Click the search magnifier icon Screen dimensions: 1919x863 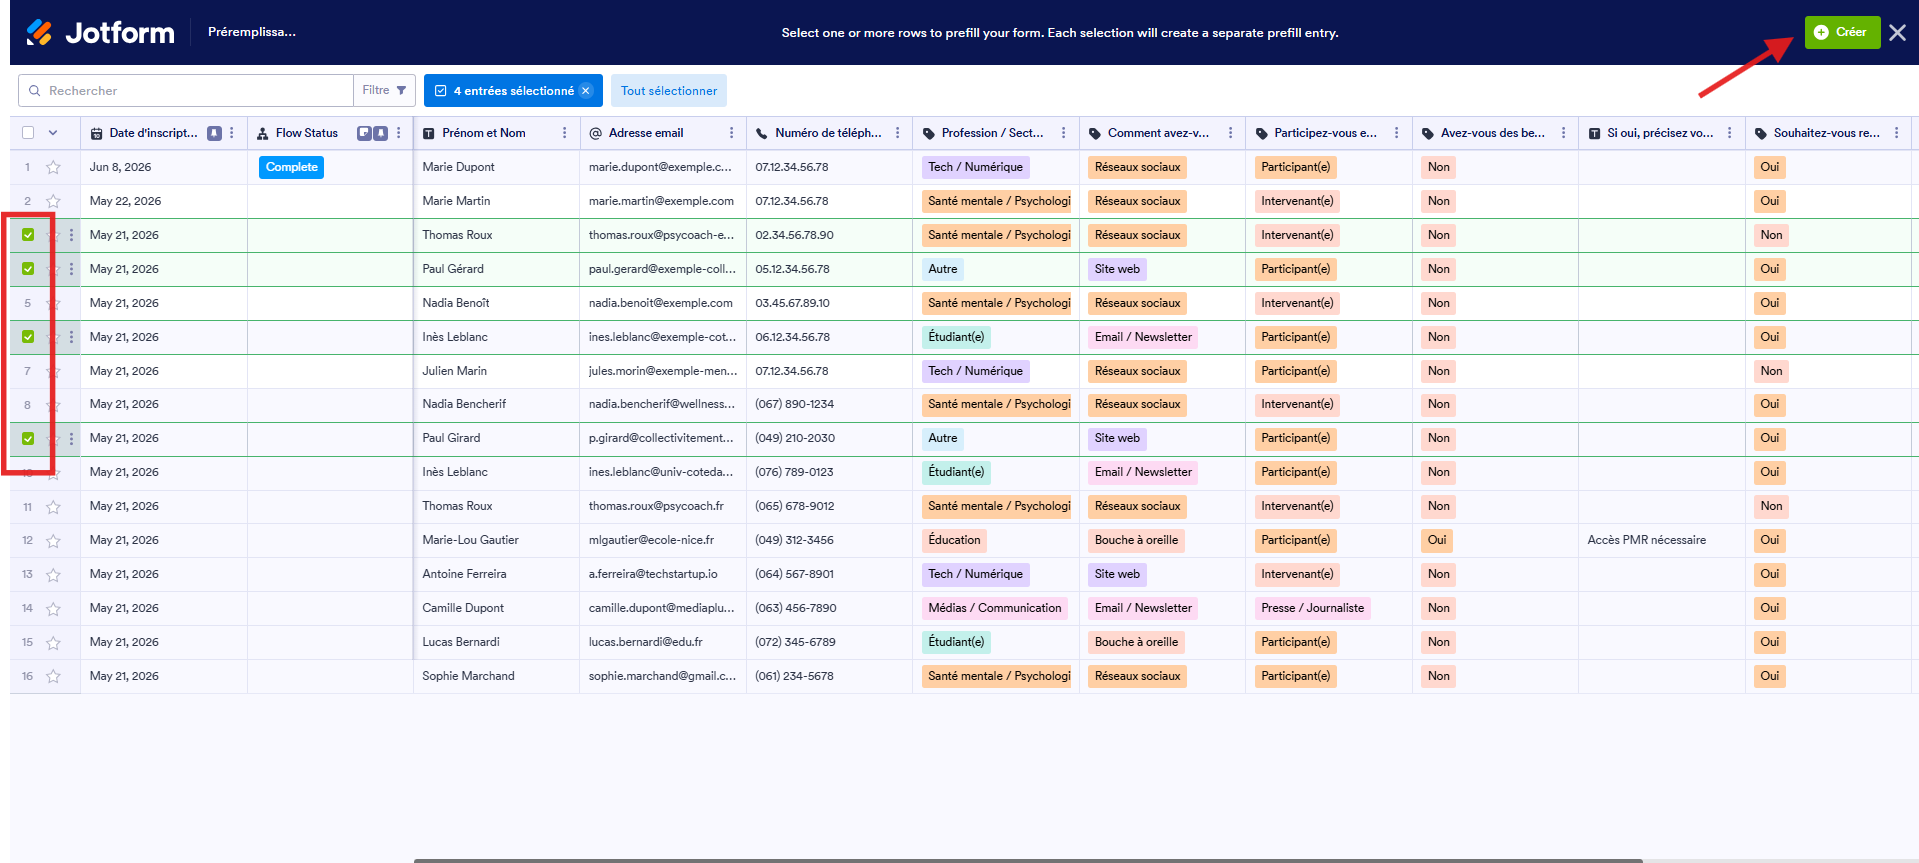click(35, 91)
